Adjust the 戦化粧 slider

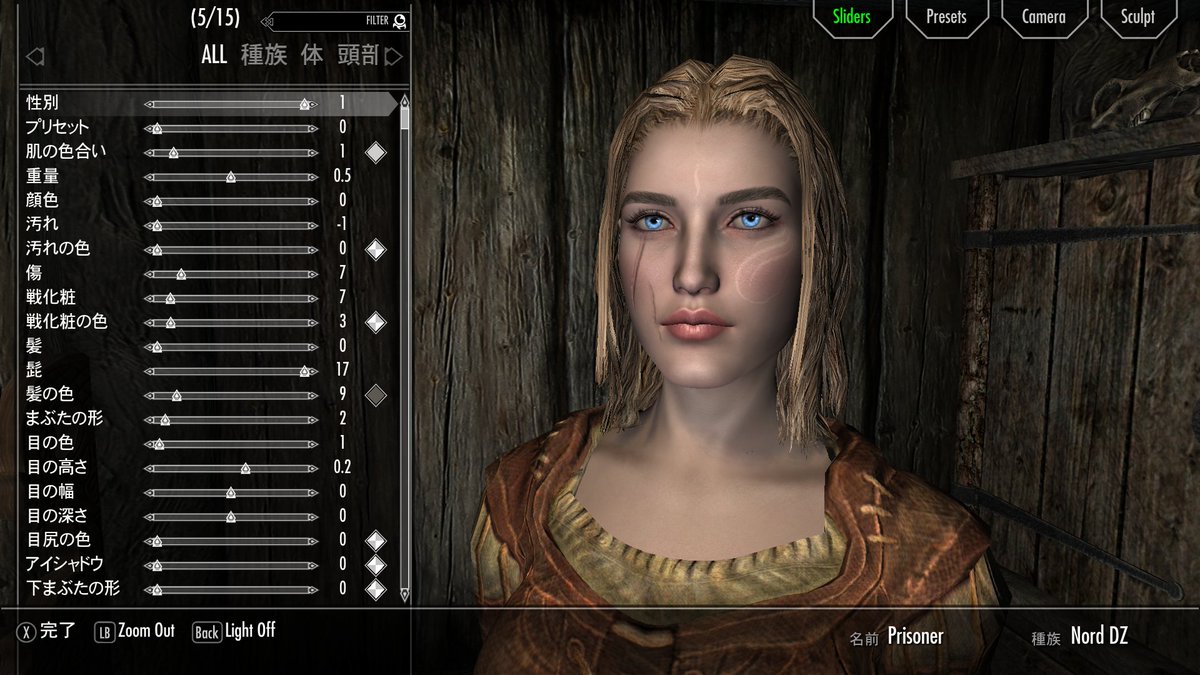(231, 298)
